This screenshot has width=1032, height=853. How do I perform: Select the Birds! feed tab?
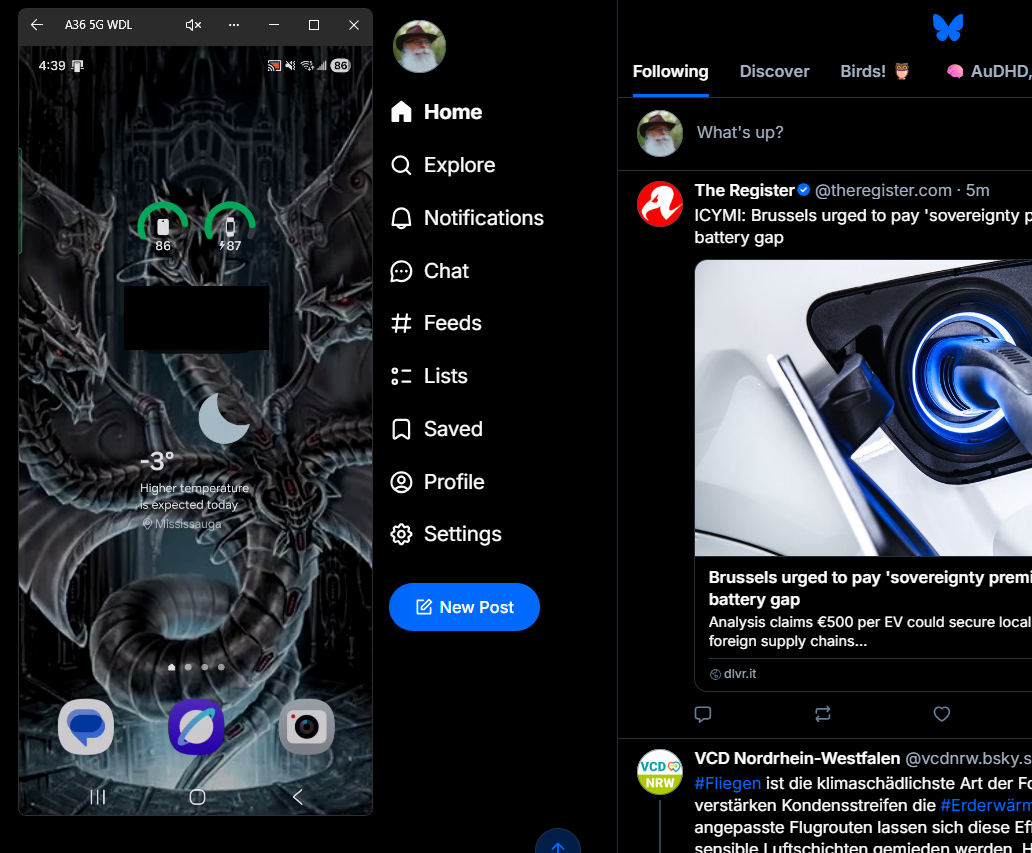tap(875, 71)
